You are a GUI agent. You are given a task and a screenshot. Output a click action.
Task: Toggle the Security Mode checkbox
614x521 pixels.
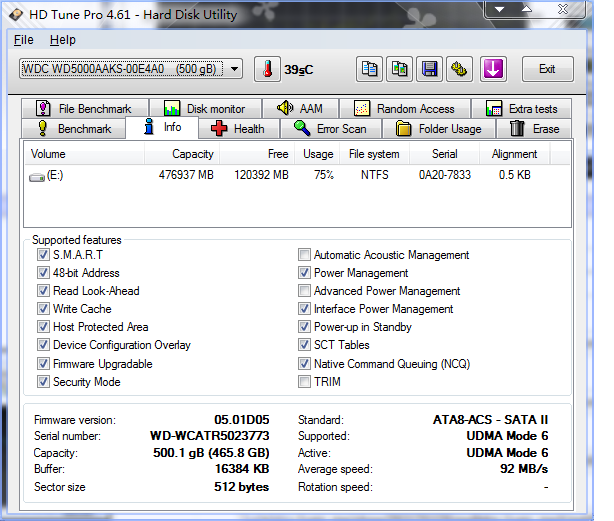[43, 382]
